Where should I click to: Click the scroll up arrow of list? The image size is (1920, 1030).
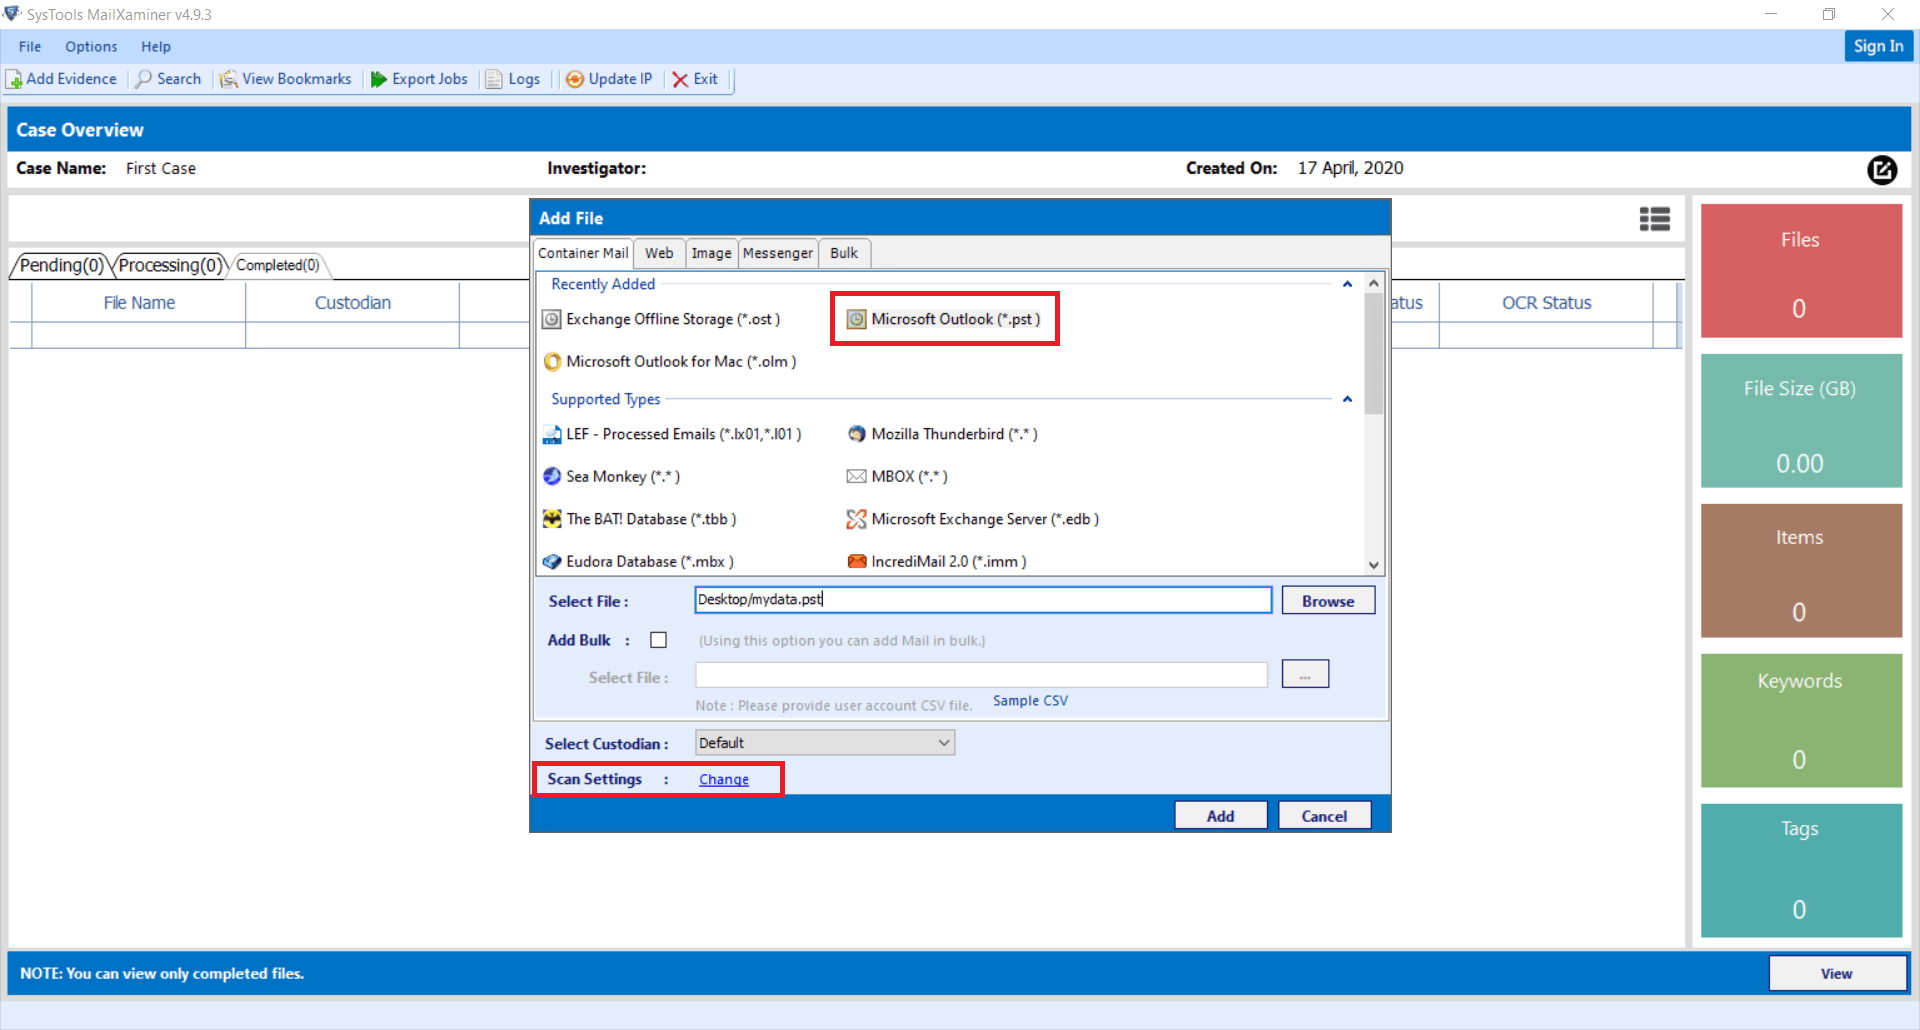[1374, 283]
